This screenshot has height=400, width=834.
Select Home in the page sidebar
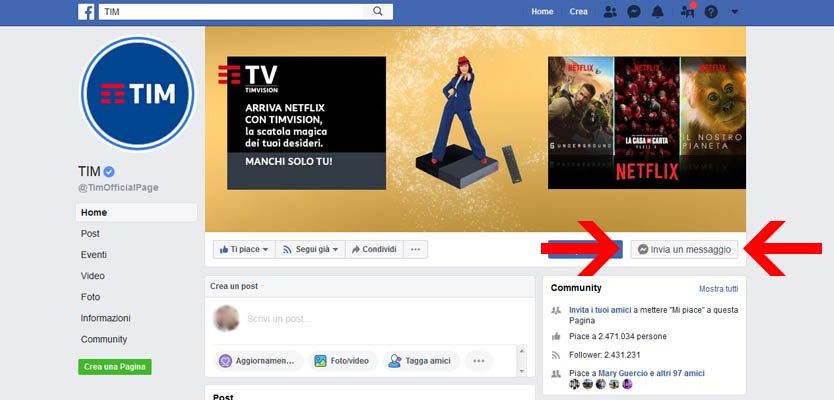[137, 212]
